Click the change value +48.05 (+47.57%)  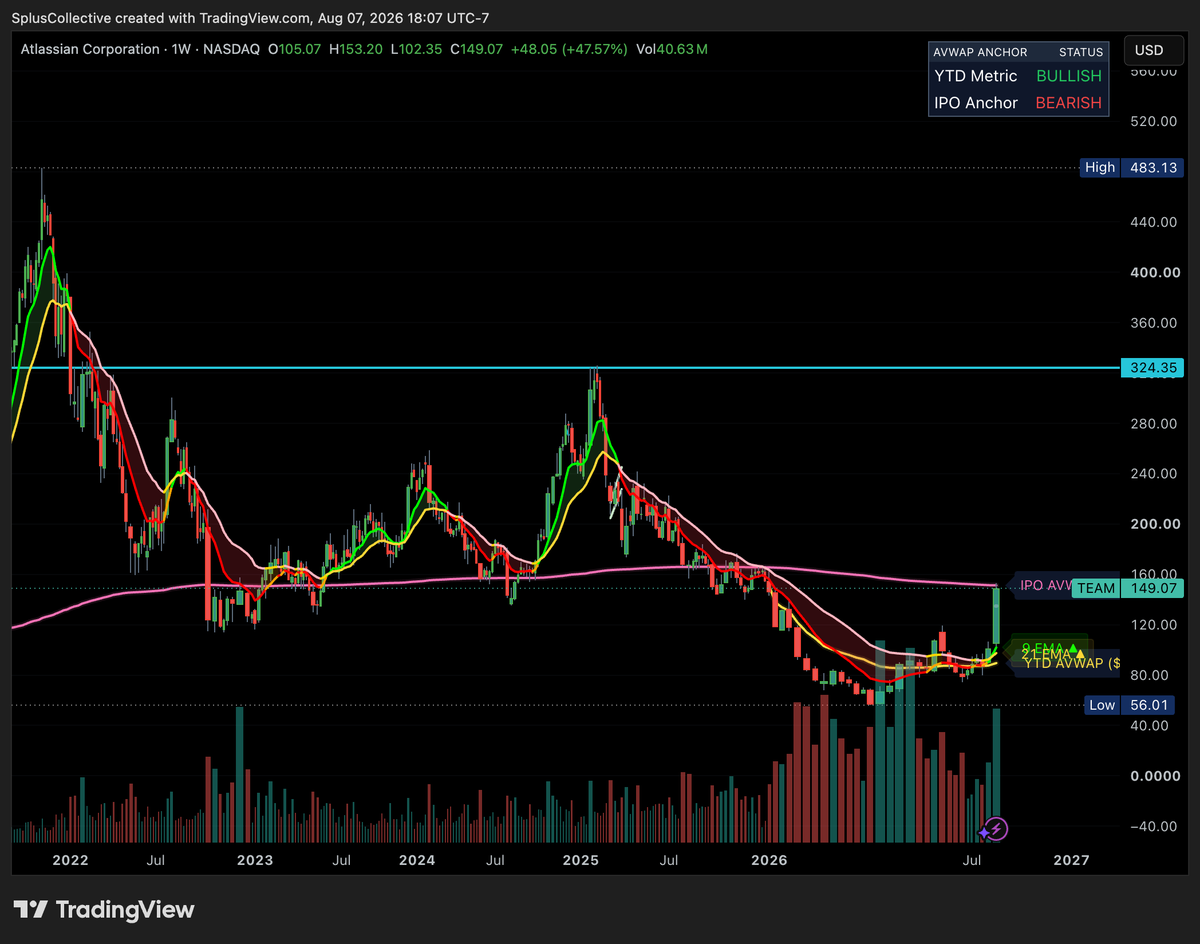coord(570,49)
